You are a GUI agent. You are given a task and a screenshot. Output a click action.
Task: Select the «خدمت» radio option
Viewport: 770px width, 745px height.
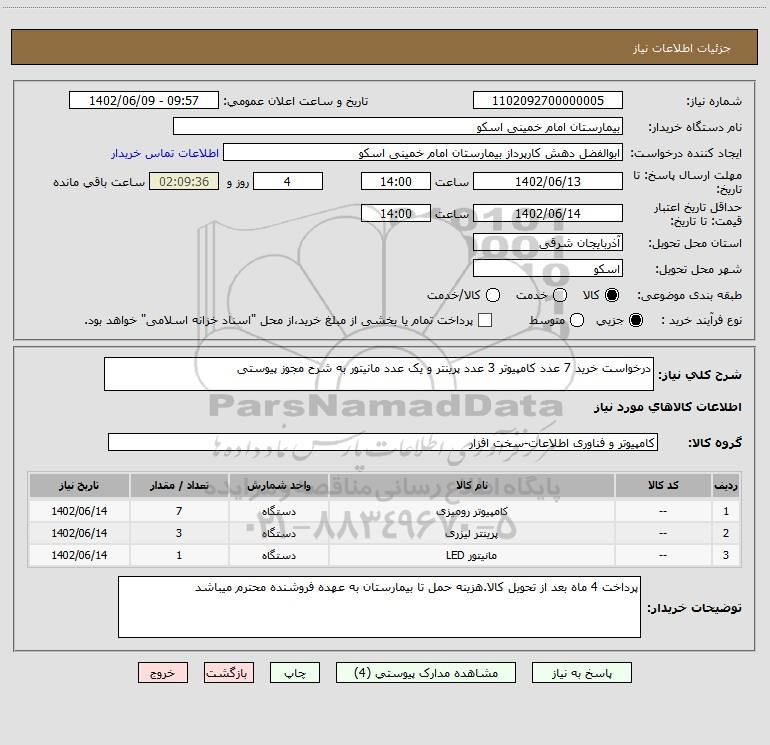coord(560,296)
